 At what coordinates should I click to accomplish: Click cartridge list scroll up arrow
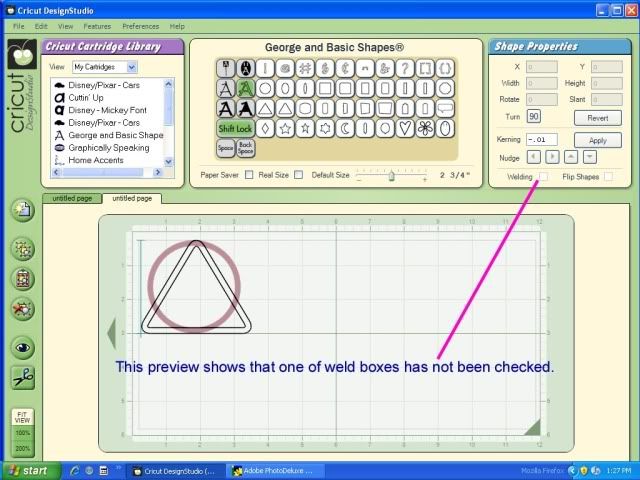[x=169, y=84]
